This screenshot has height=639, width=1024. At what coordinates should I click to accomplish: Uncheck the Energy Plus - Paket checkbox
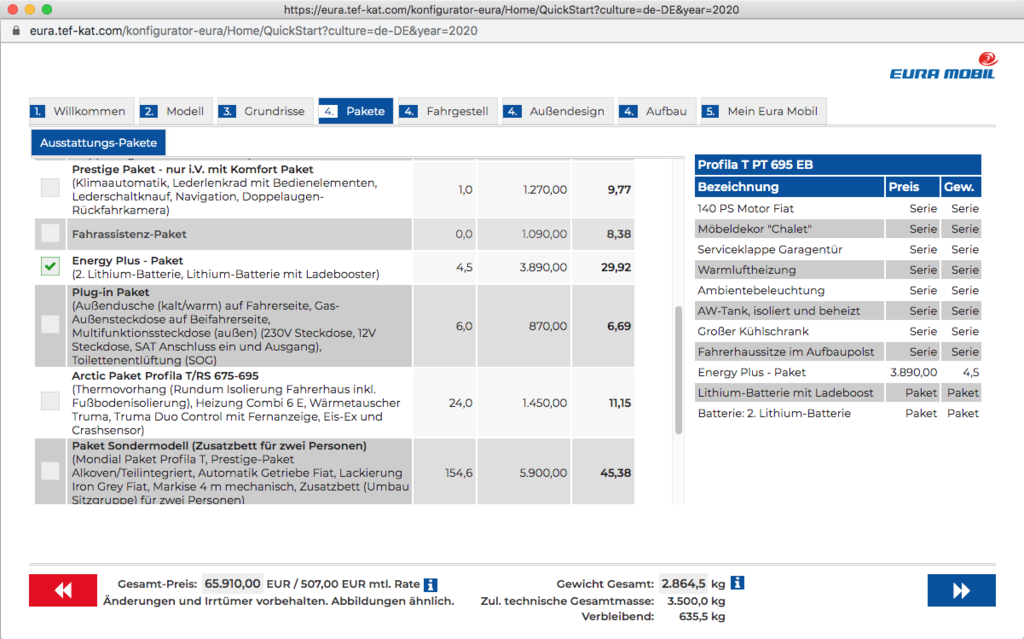pos(50,267)
